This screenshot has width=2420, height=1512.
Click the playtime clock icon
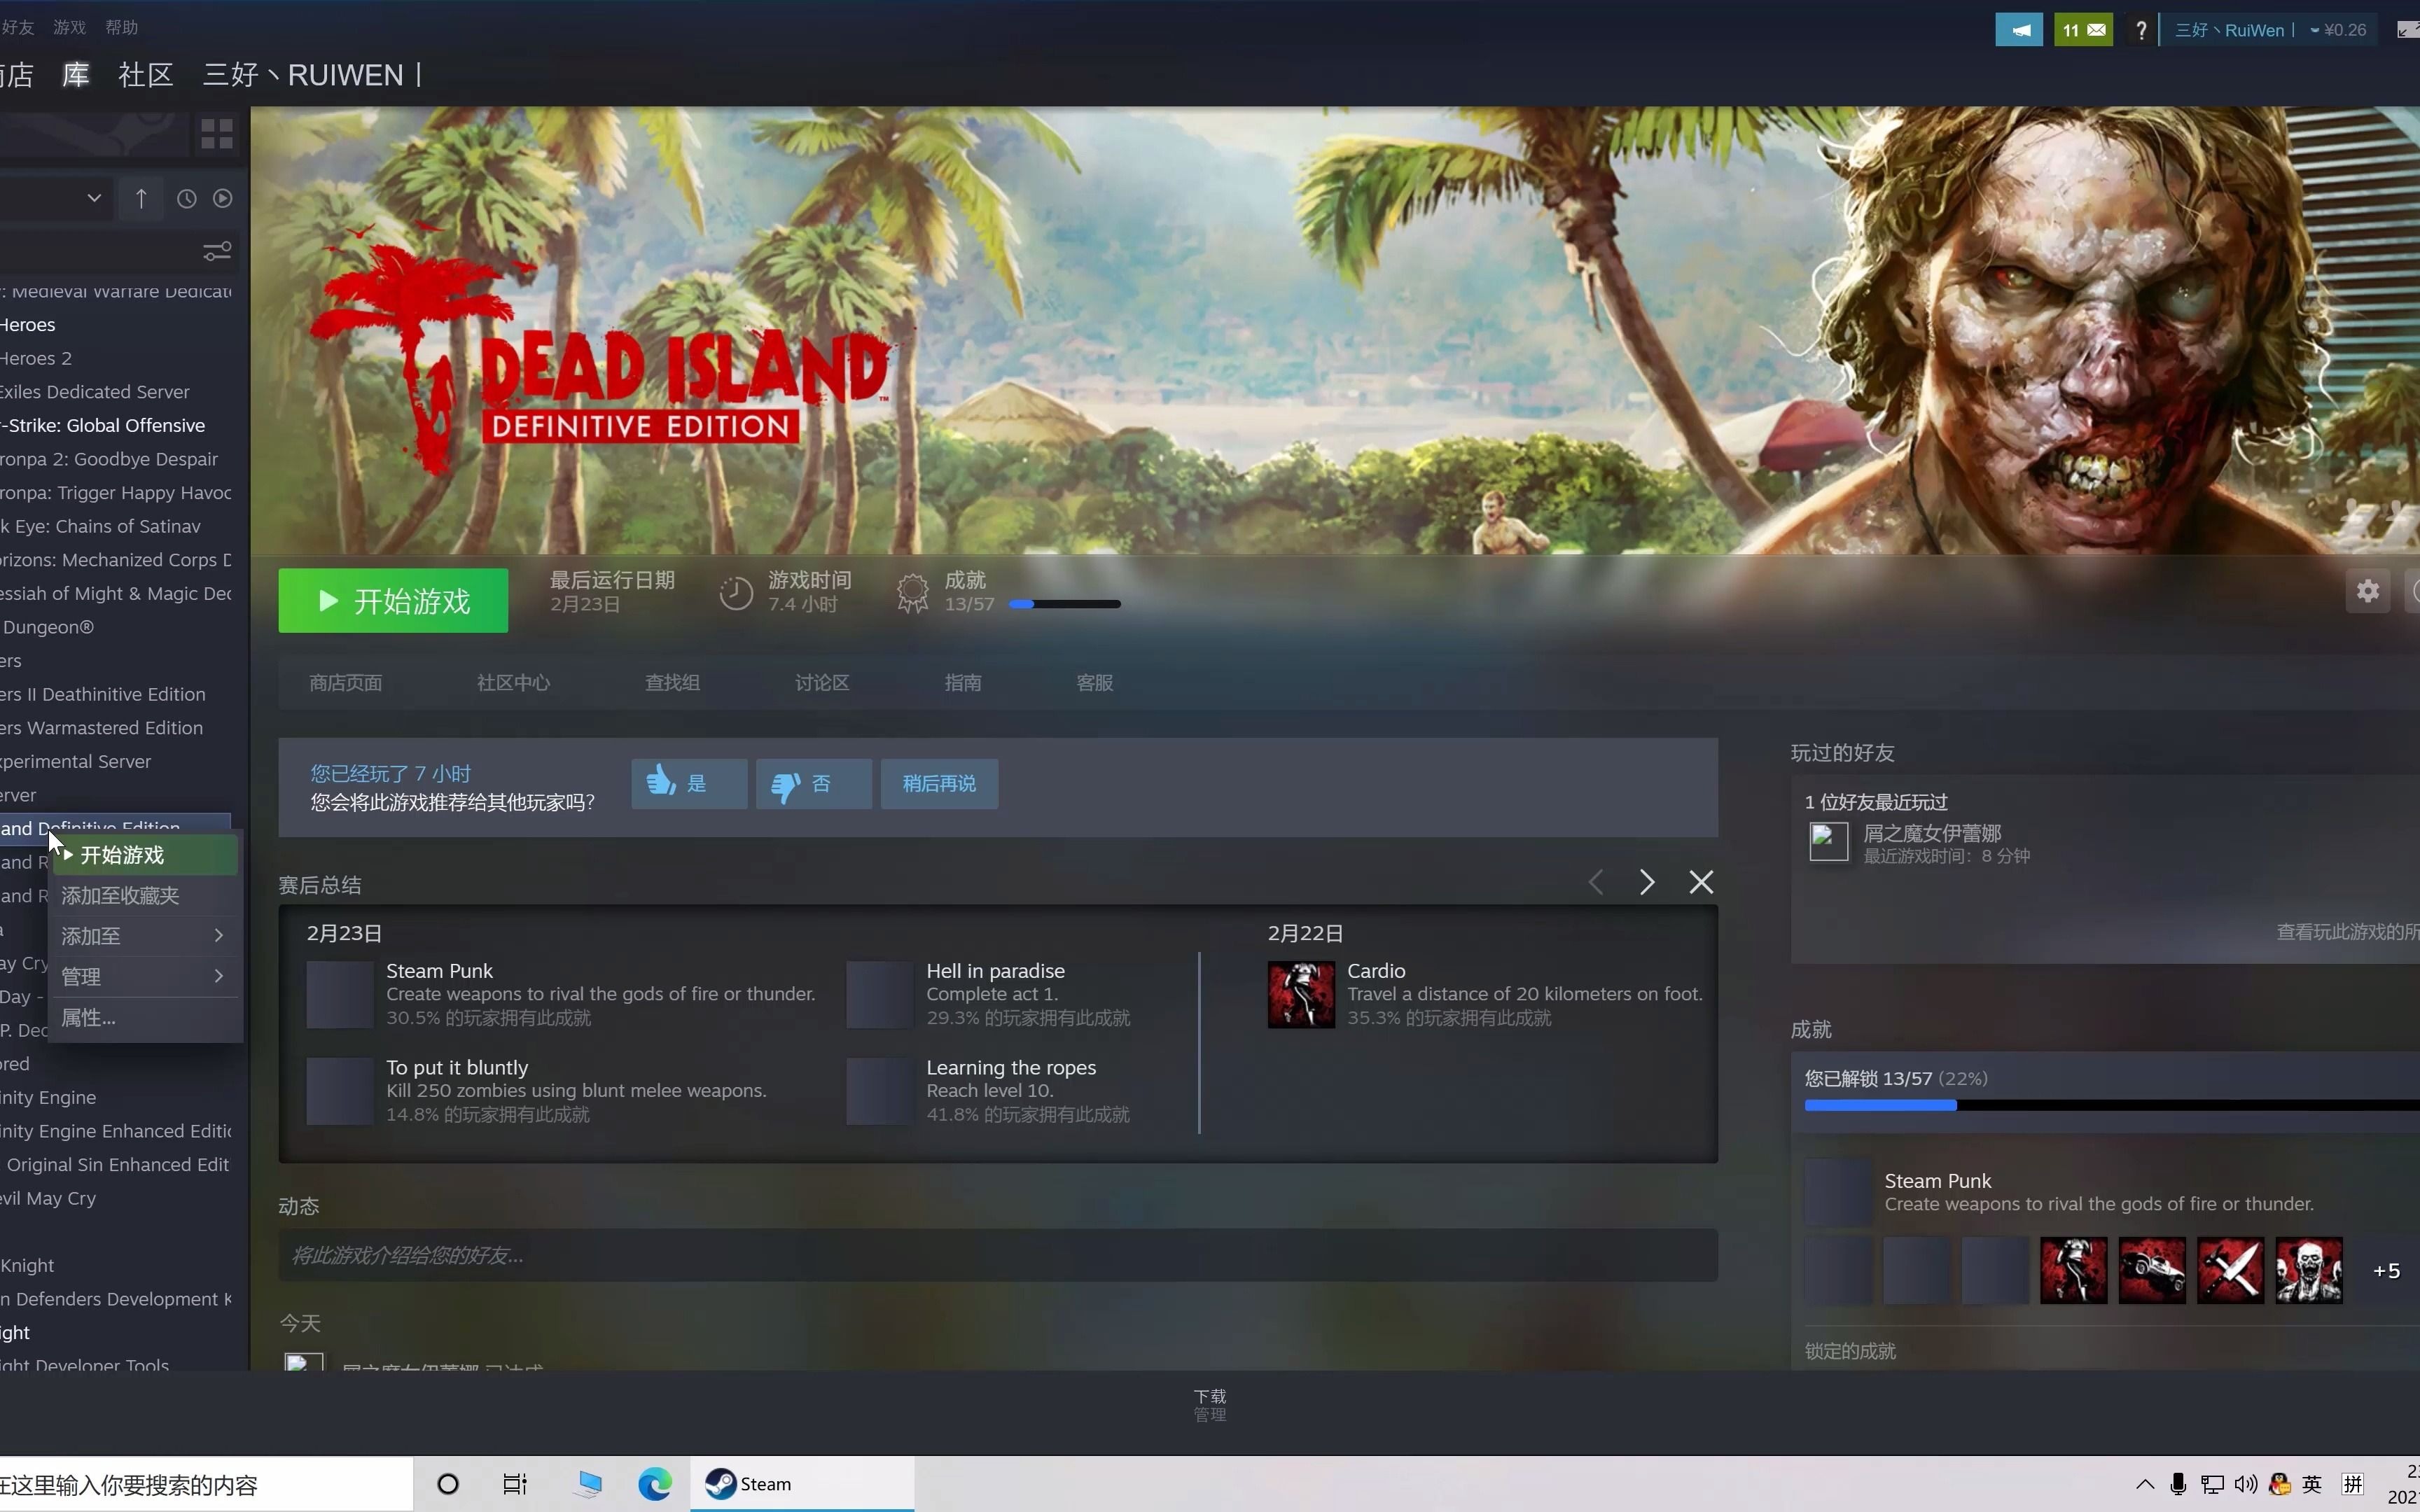[x=736, y=593]
